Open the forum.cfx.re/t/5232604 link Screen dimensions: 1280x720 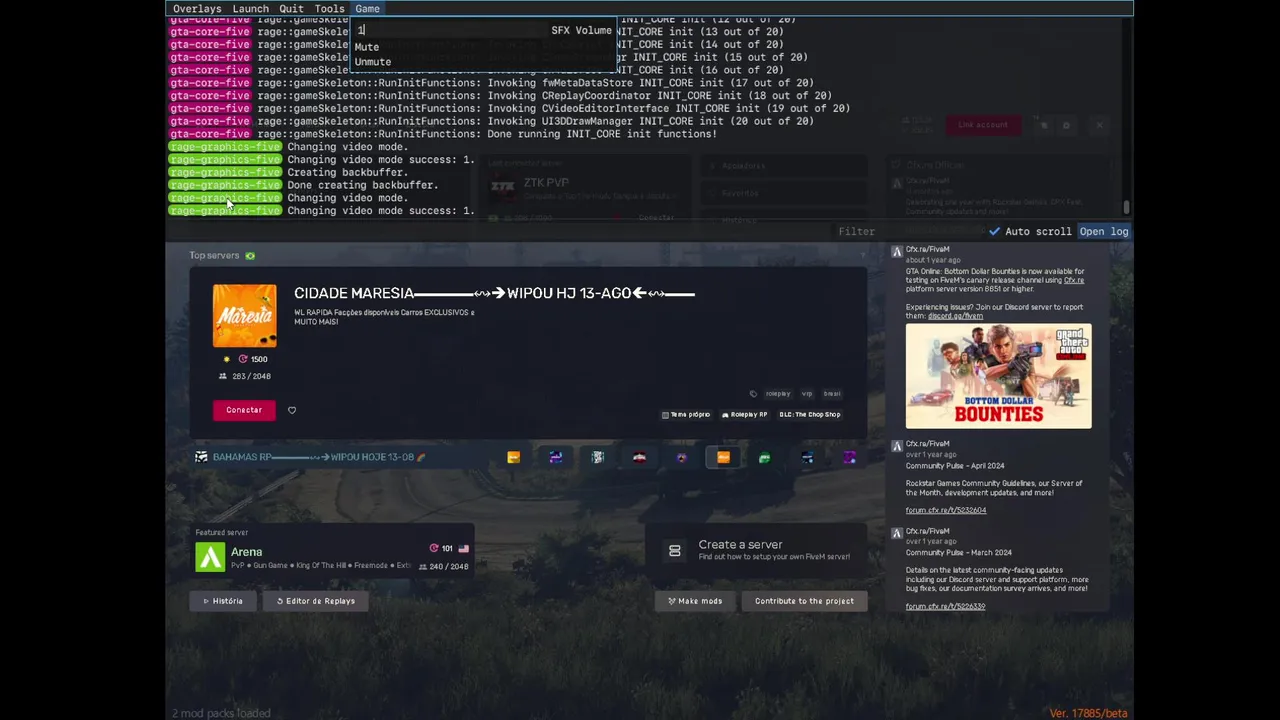point(946,510)
